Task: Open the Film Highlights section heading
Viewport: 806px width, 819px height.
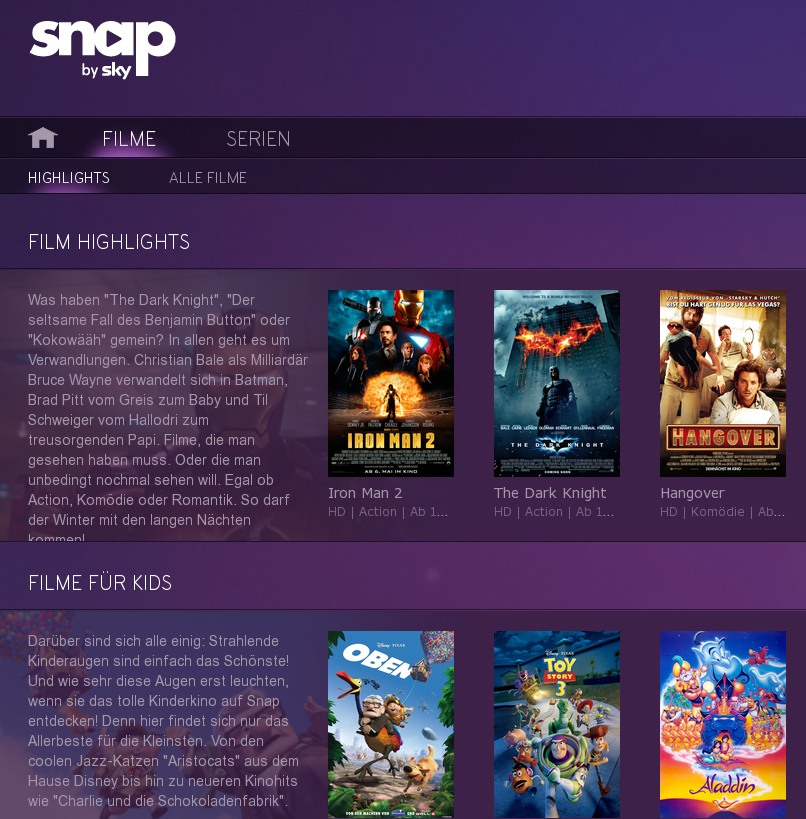Action: (109, 242)
